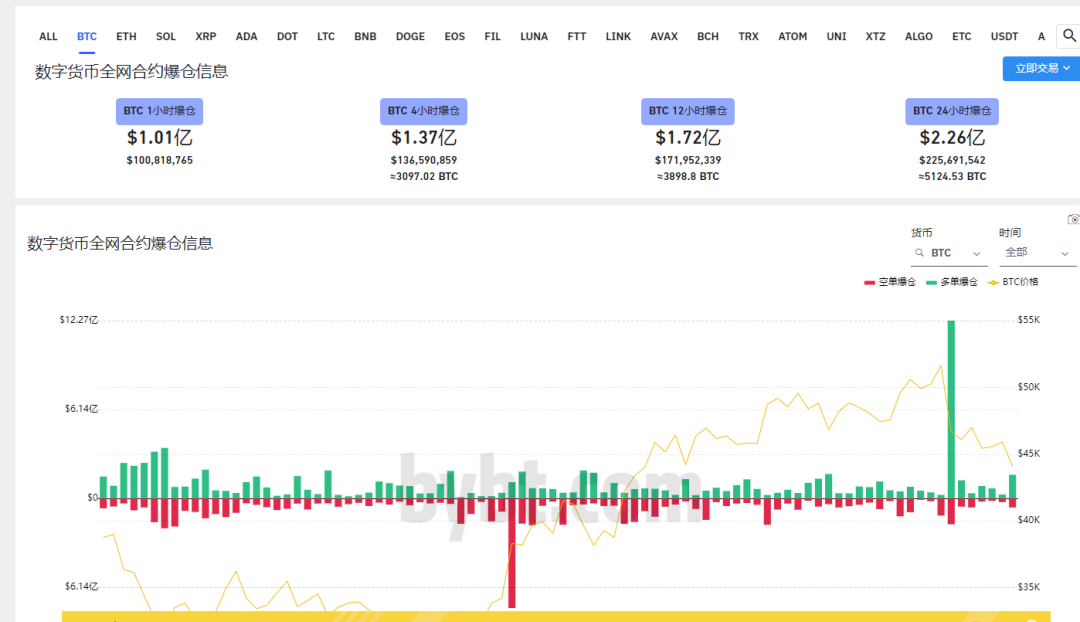
Task: Click the tallest red short-liquidation bar
Action: (x=512, y=553)
